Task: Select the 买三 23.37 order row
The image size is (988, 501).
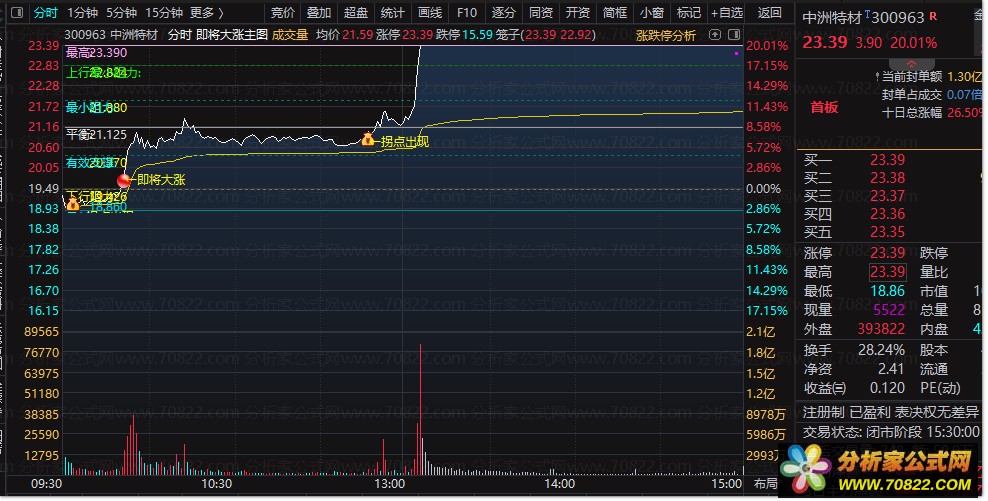Action: tap(854, 196)
